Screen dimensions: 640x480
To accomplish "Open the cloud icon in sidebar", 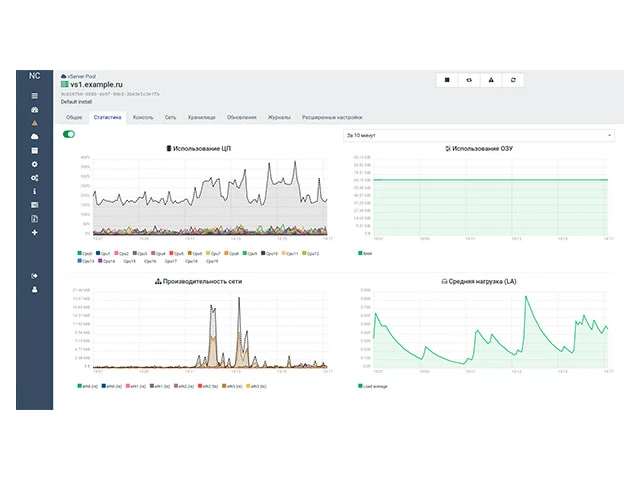I will point(35,136).
